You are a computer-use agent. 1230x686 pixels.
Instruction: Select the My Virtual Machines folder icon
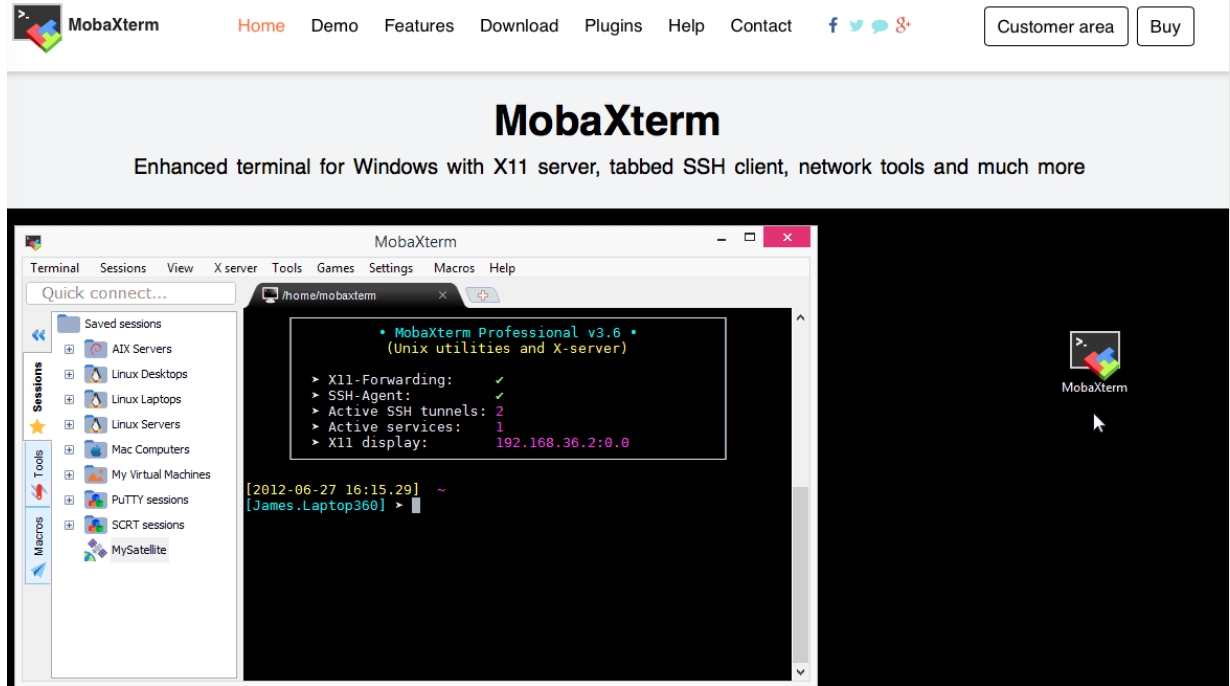pyautogui.click(x=96, y=474)
